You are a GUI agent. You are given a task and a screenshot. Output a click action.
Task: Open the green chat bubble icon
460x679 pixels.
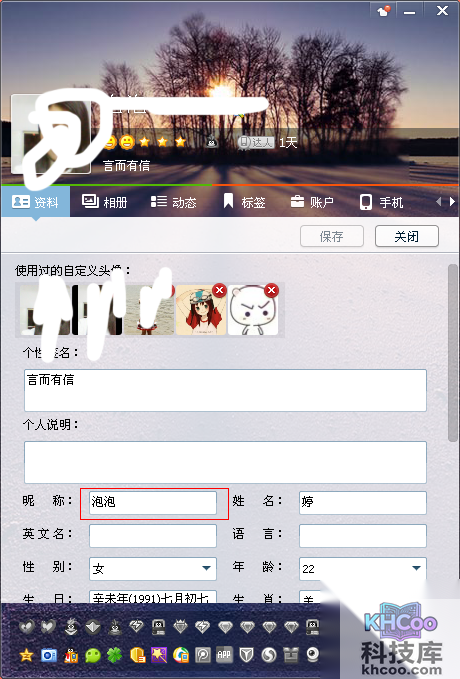(x=93, y=655)
